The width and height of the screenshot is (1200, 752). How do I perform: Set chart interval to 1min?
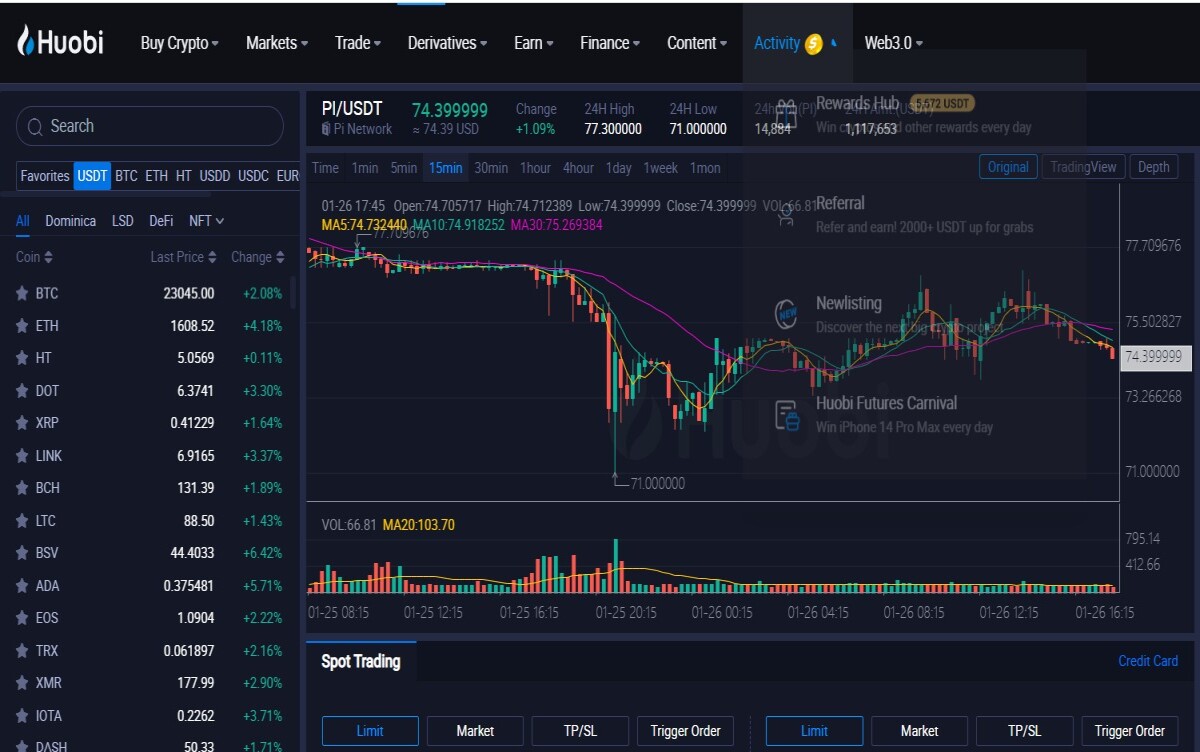click(x=365, y=168)
